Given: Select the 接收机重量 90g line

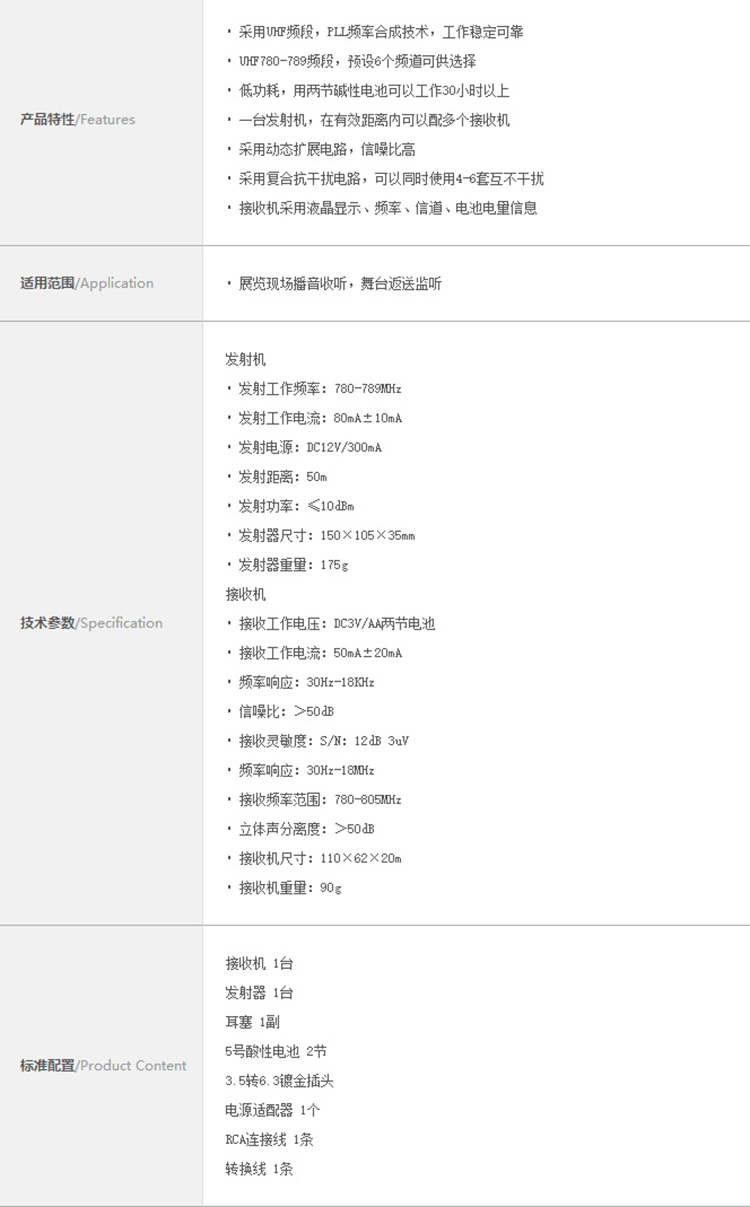Looking at the screenshot, I should click(x=289, y=887).
